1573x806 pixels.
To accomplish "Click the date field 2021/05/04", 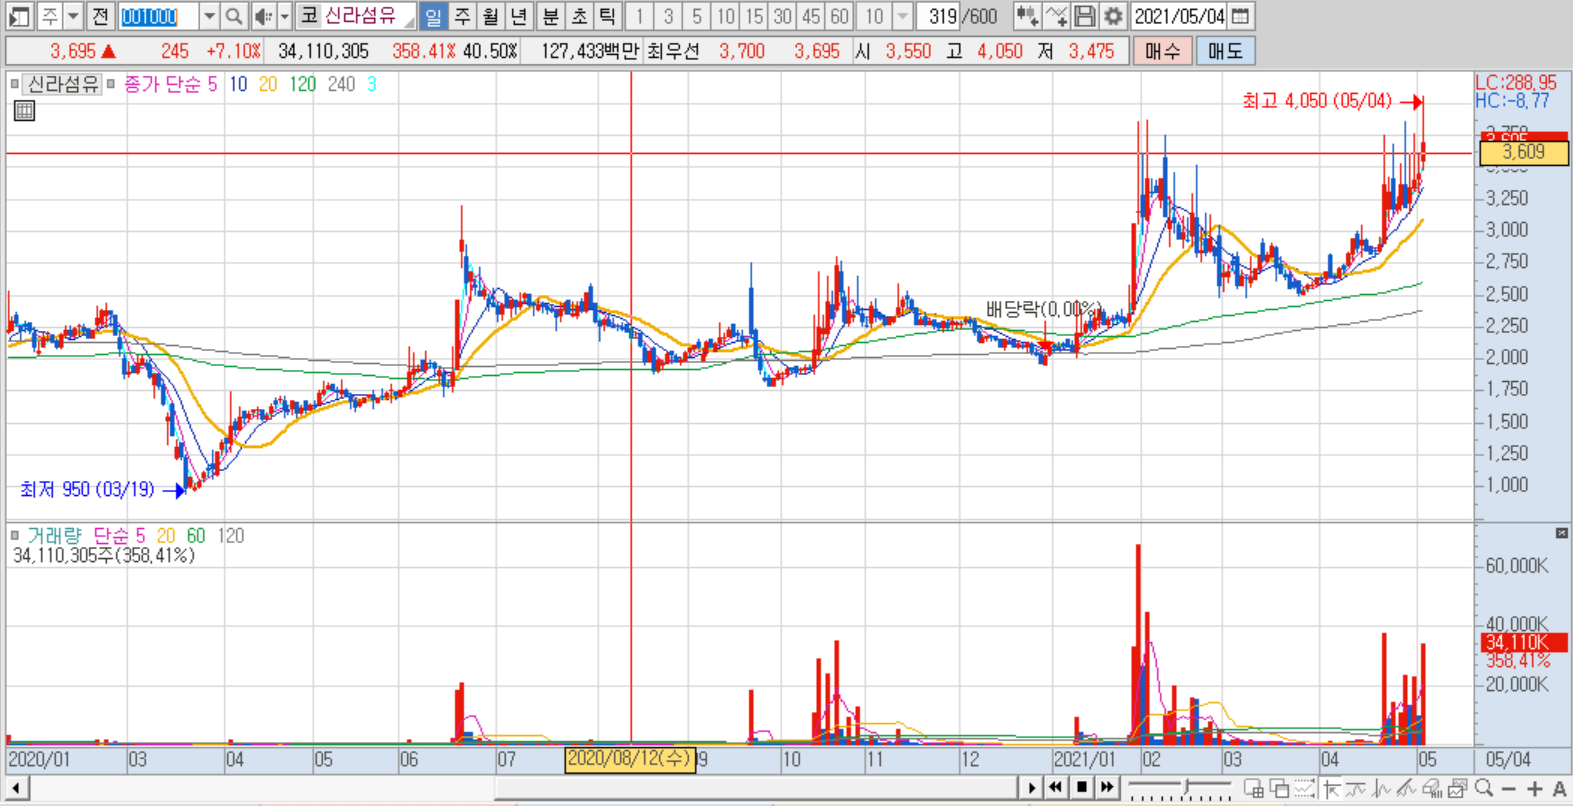I will pyautogui.click(x=1180, y=16).
